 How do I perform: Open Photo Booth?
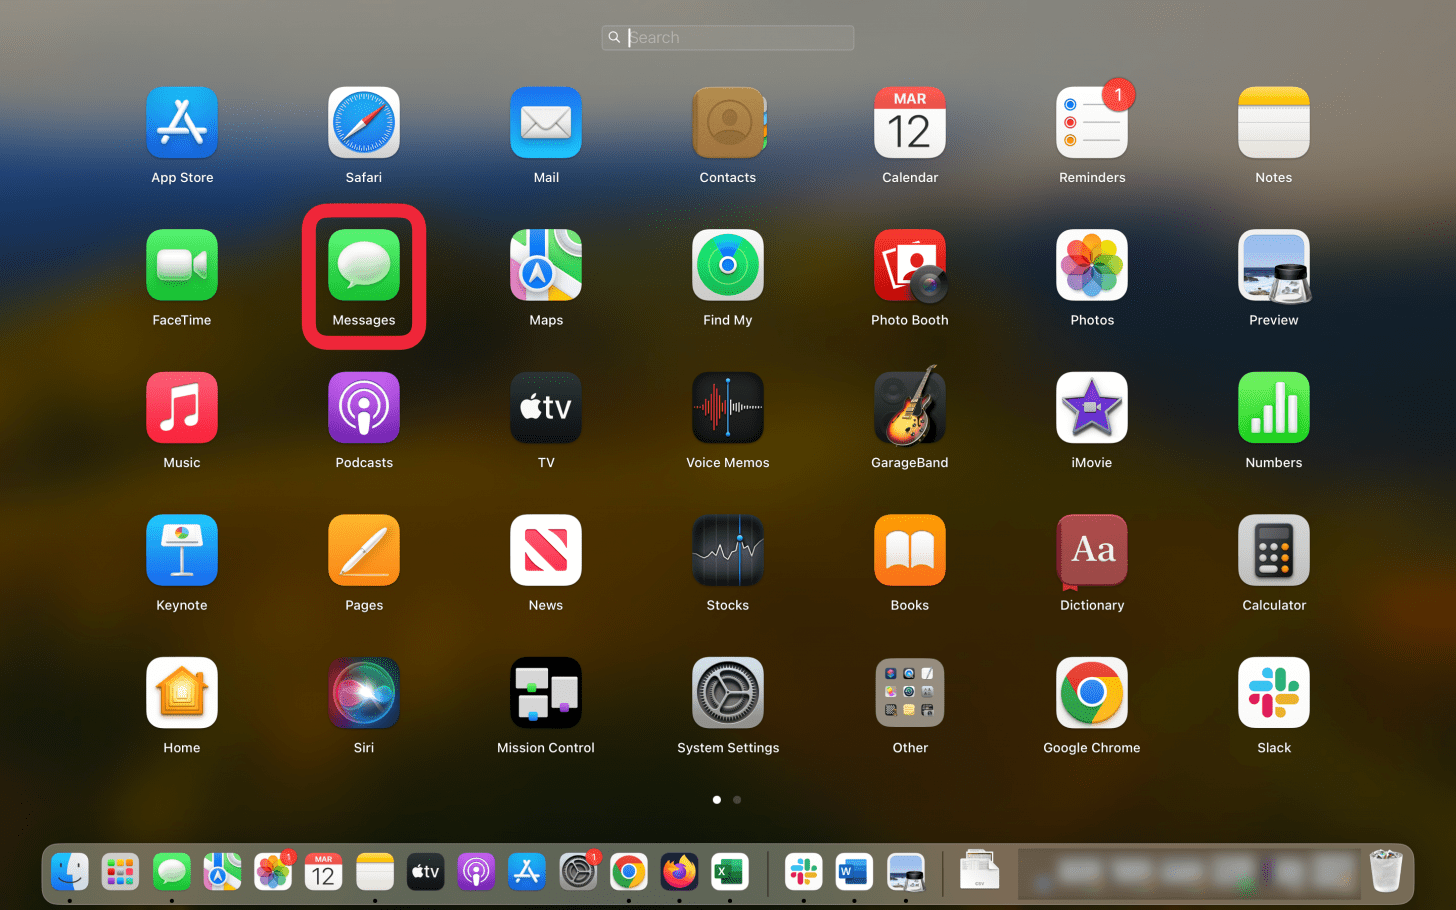pyautogui.click(x=909, y=265)
